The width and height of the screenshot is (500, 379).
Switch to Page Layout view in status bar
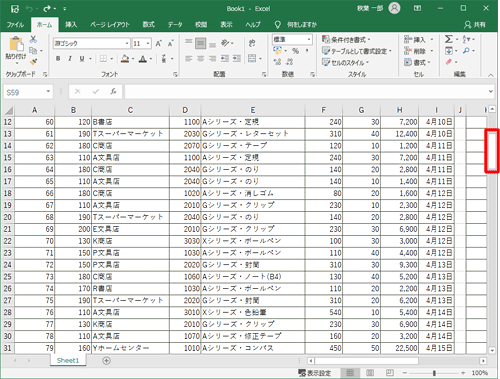(x=370, y=373)
